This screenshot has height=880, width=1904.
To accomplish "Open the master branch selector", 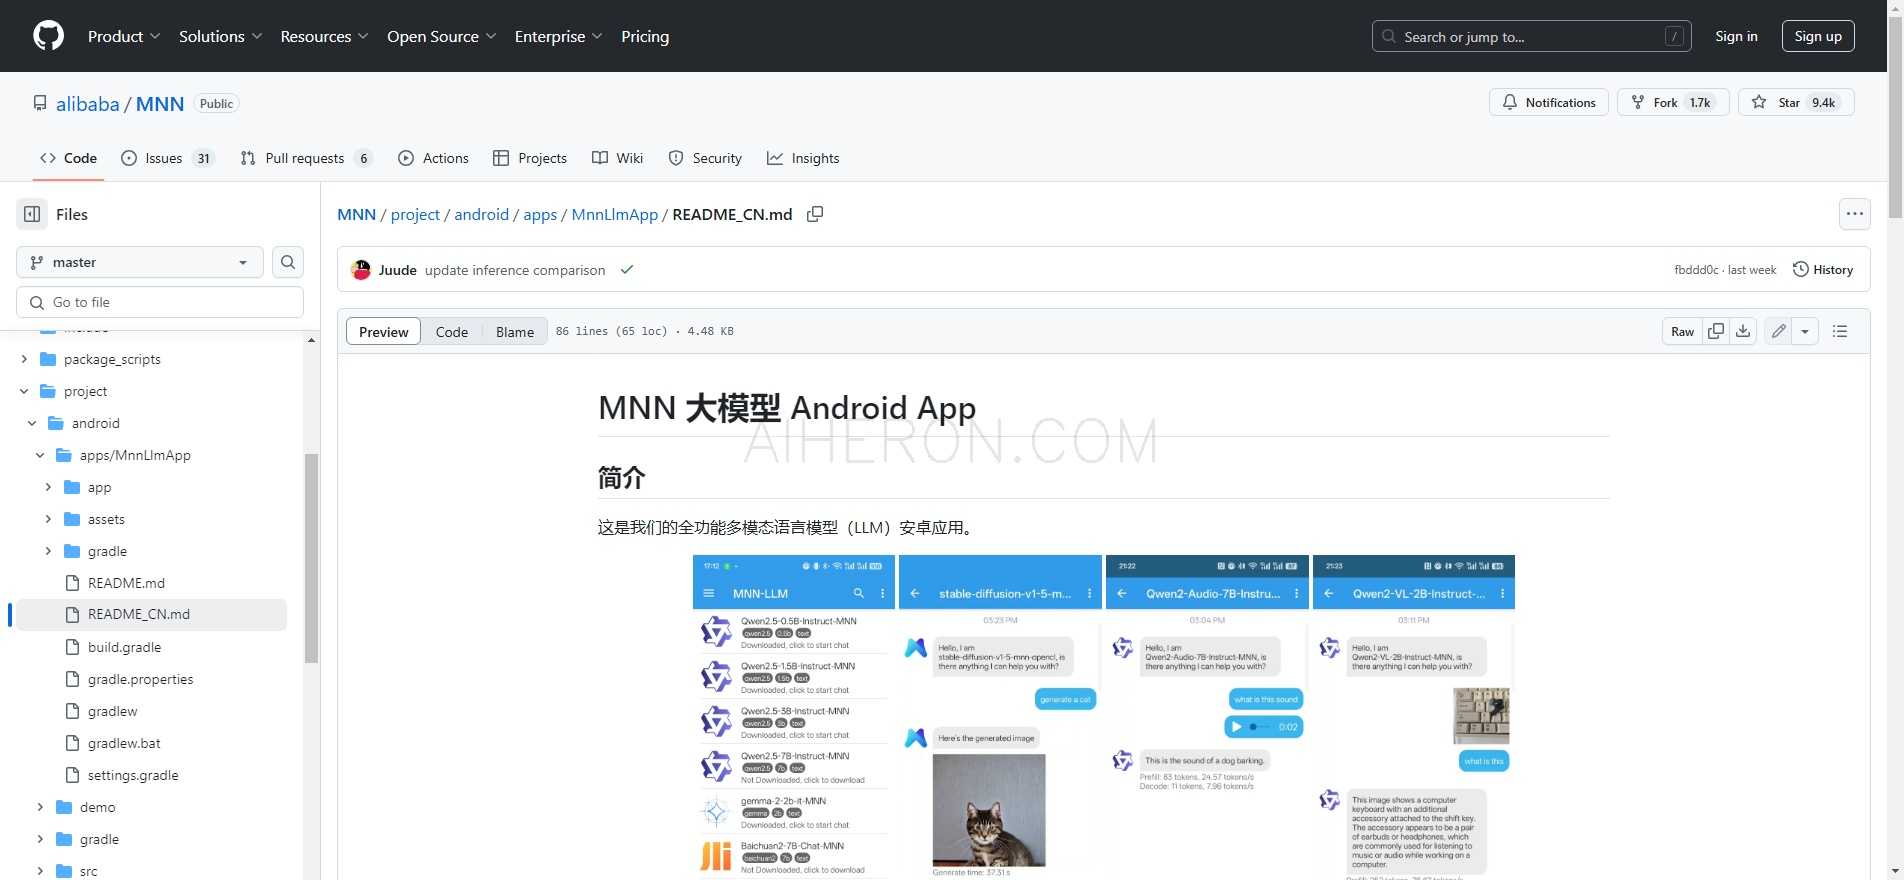I will click(140, 262).
